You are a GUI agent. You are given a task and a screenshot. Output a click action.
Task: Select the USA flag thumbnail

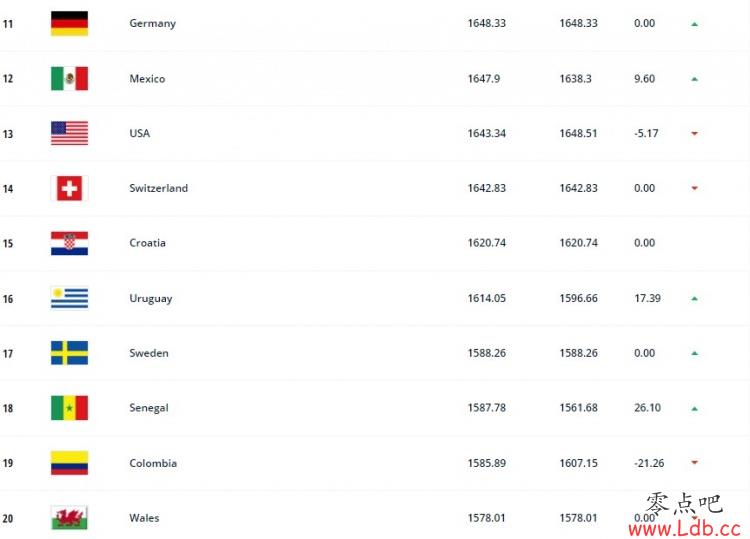(x=69, y=133)
